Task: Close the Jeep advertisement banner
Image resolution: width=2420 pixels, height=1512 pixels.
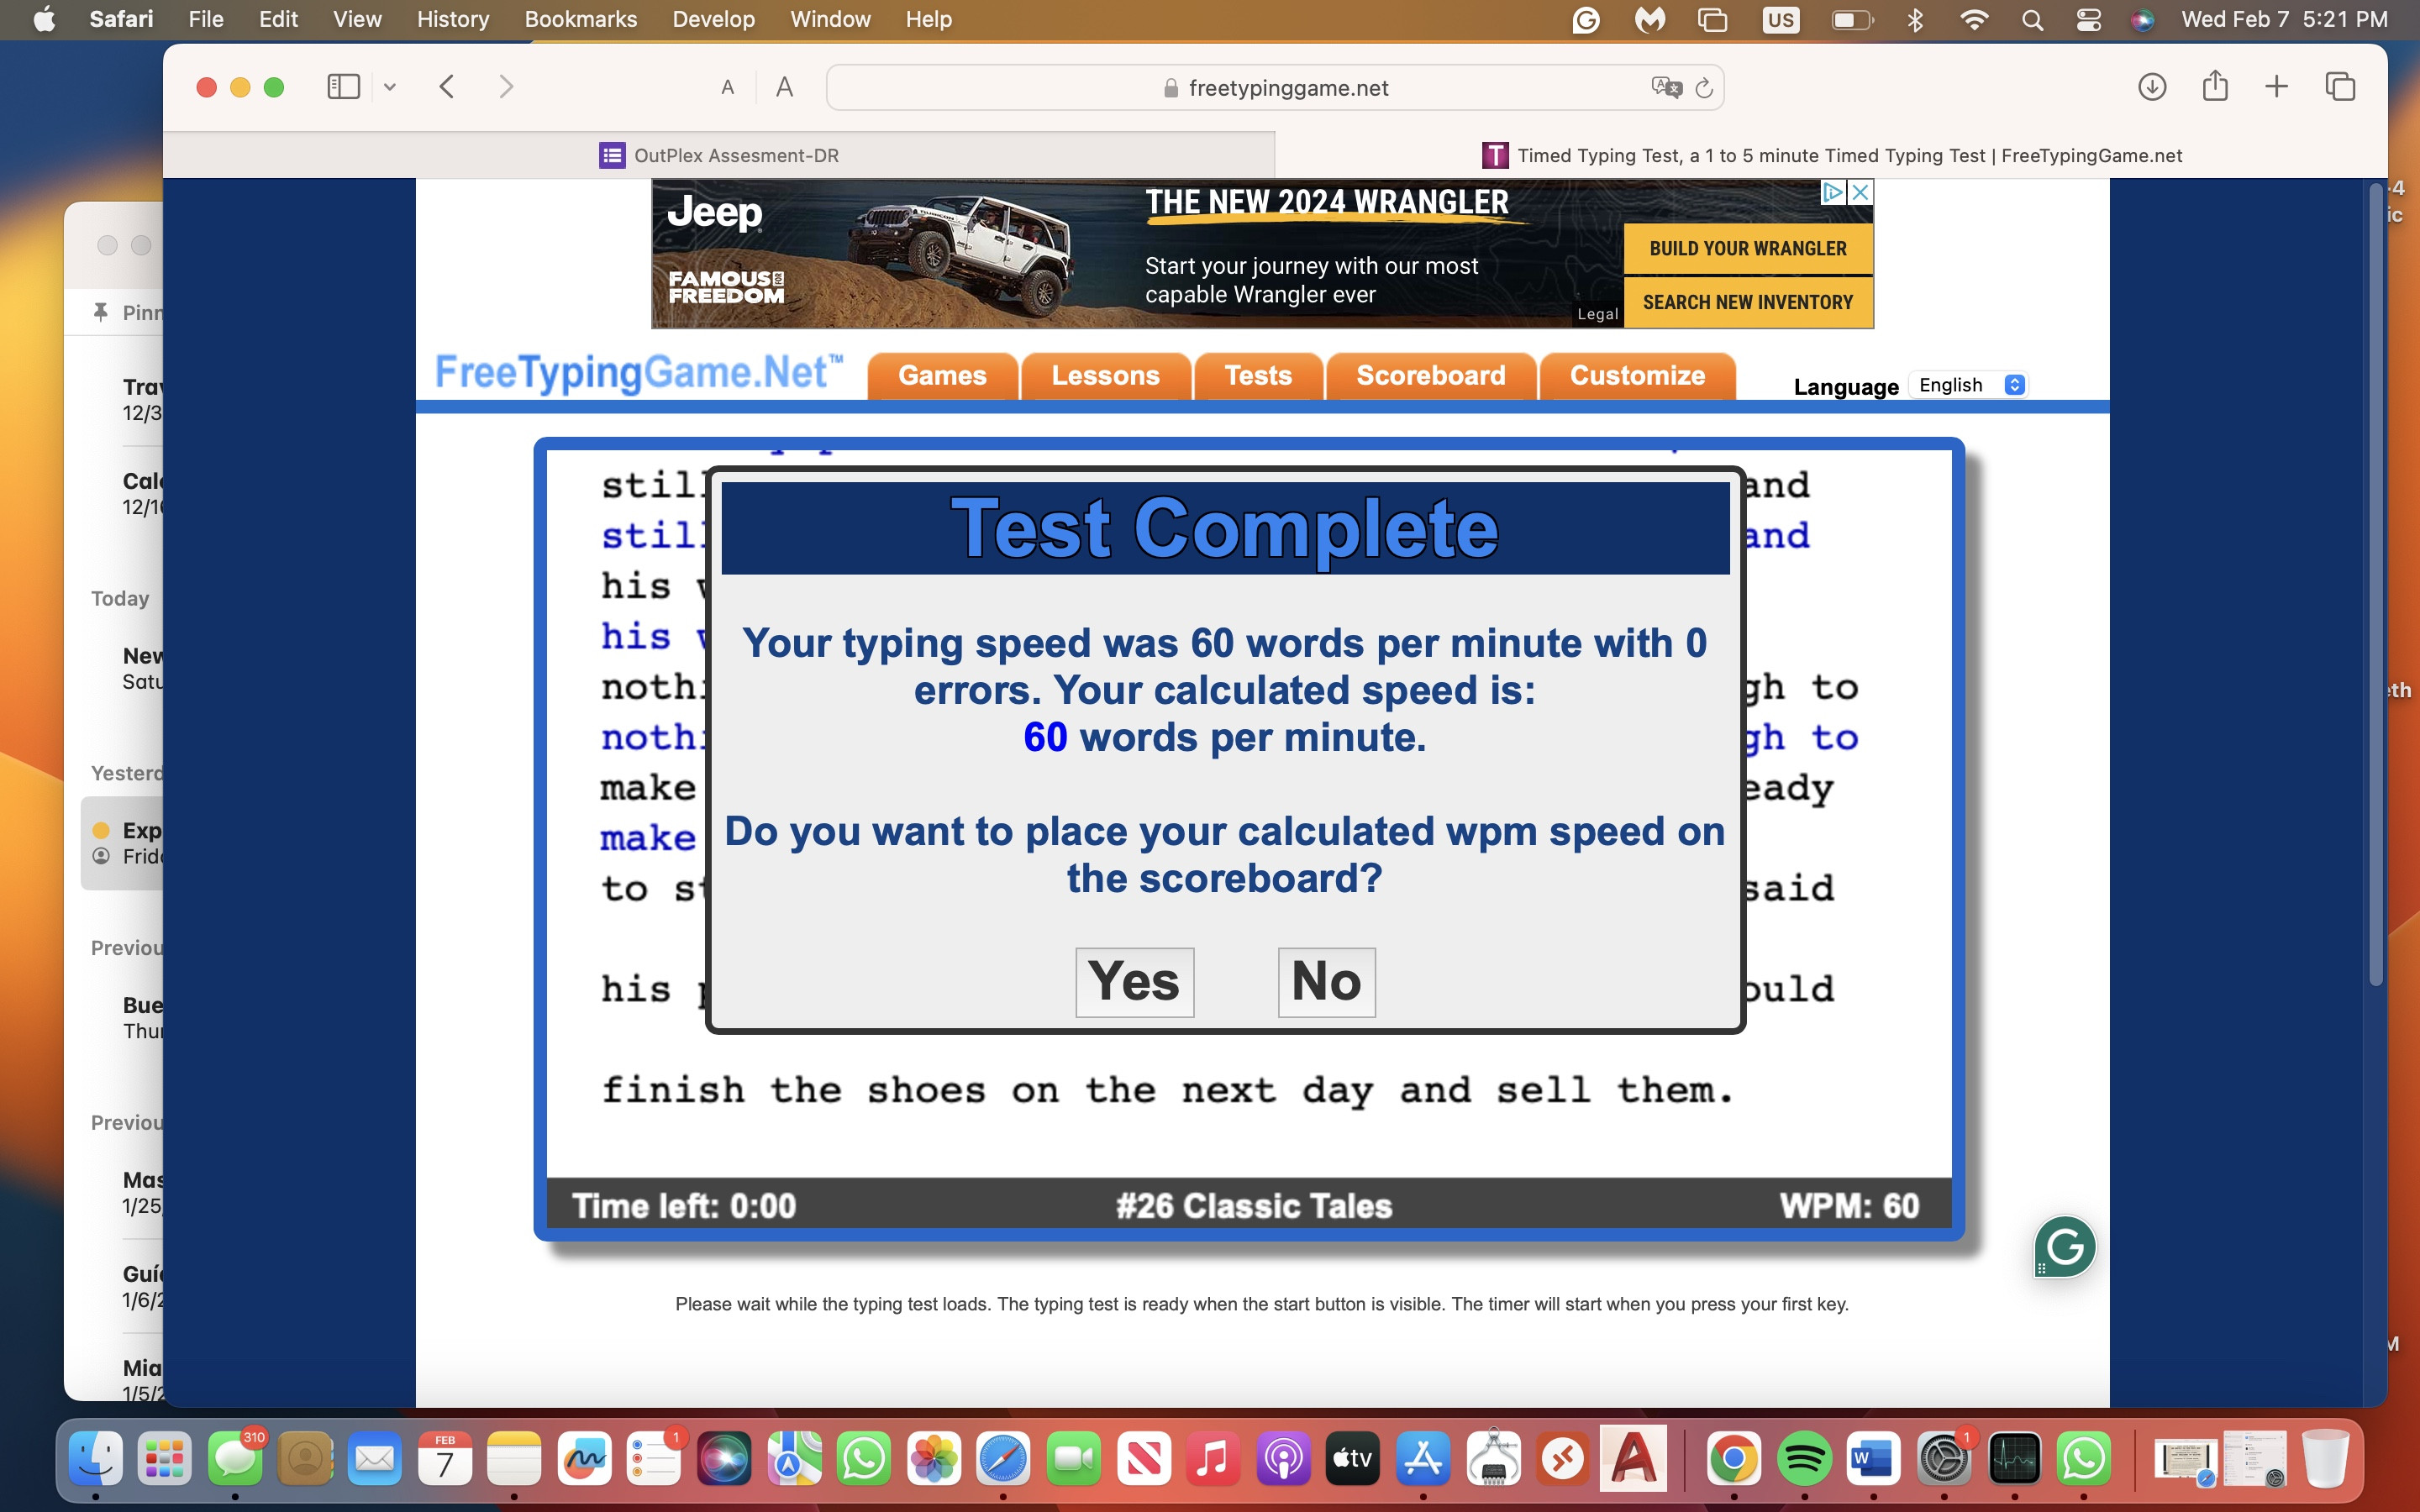Action: [x=1860, y=192]
